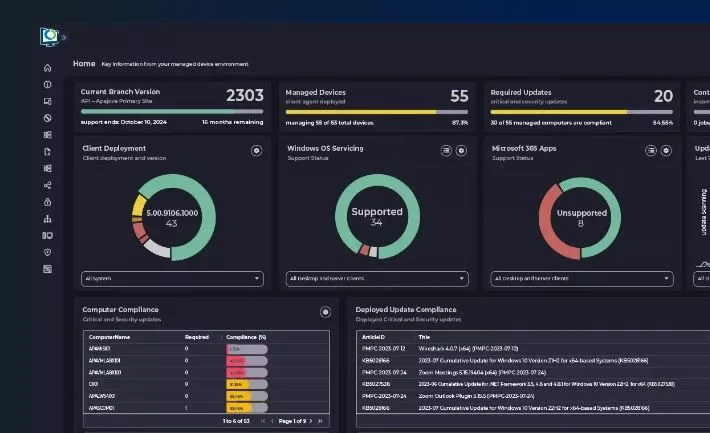
Task: Sort by the ComputerName column header
Action: (110, 337)
